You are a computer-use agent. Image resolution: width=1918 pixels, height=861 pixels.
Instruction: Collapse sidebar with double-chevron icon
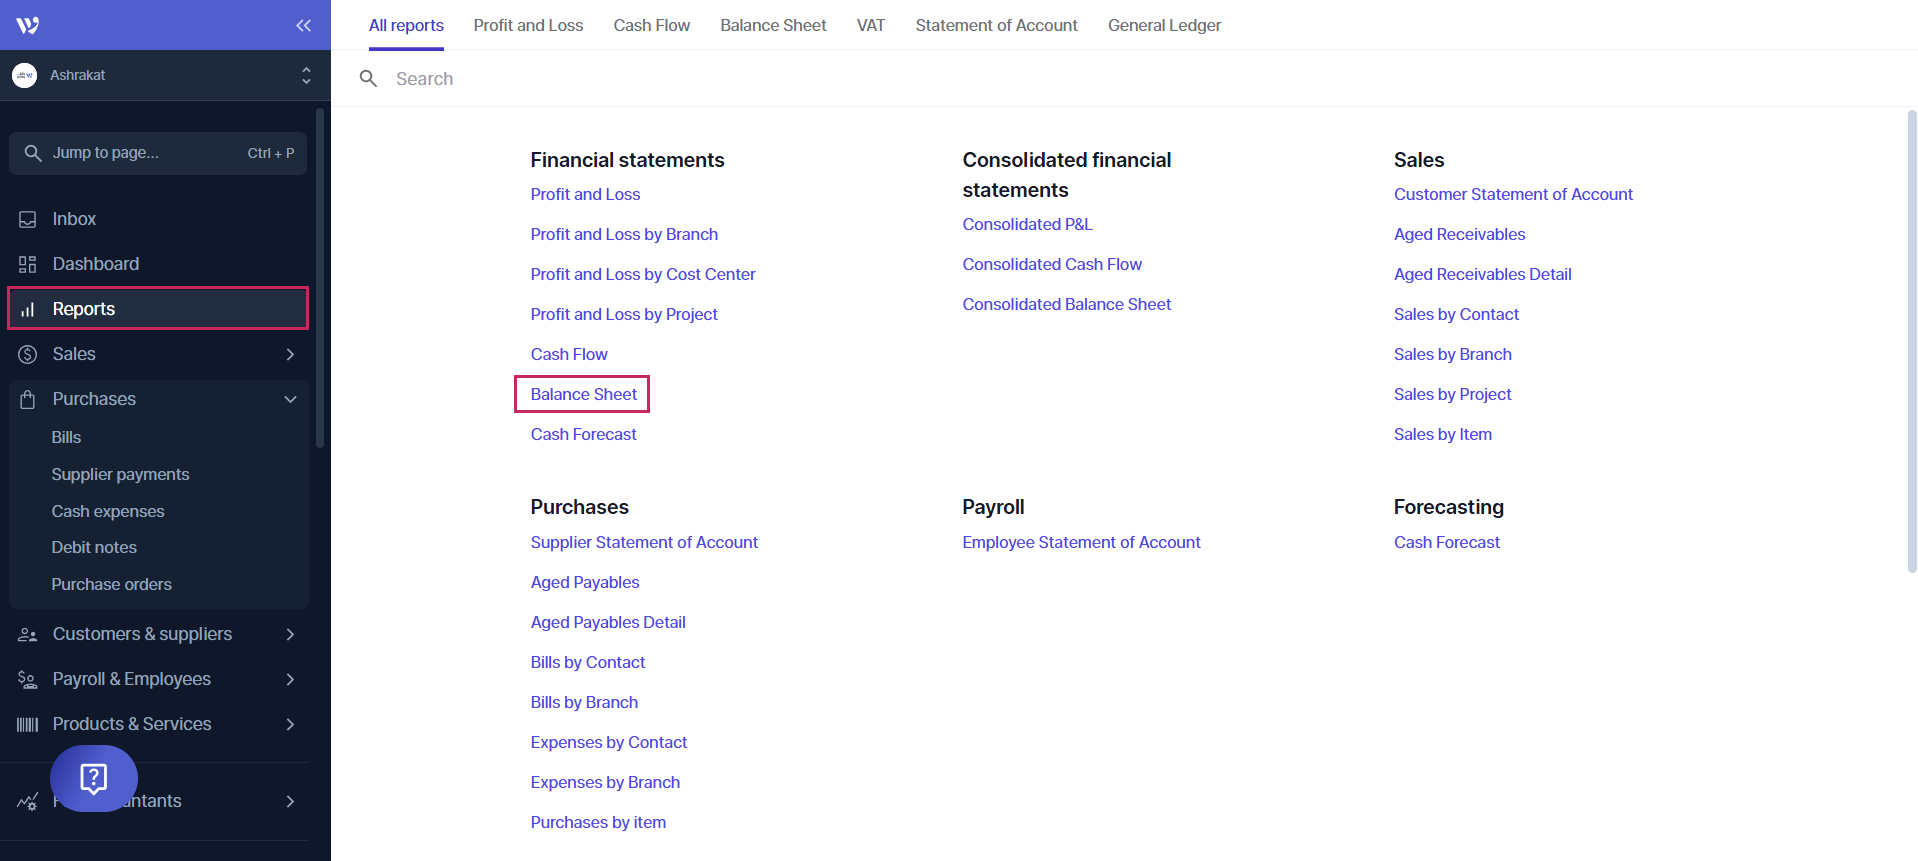click(x=303, y=25)
